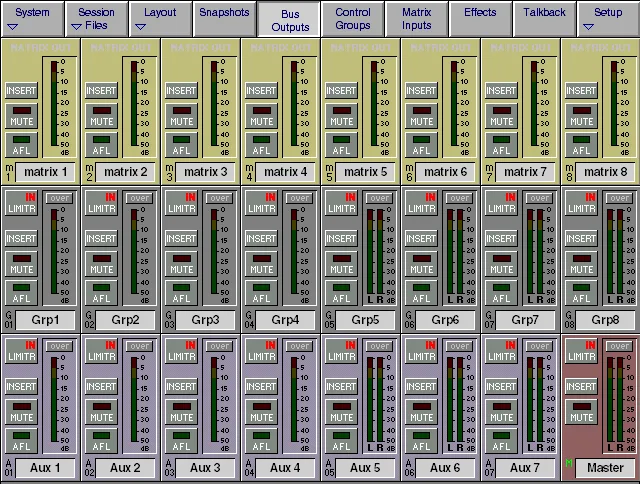The height and width of the screenshot is (484, 640).
Task: Switch to the Effects tab
Action: point(480,19)
